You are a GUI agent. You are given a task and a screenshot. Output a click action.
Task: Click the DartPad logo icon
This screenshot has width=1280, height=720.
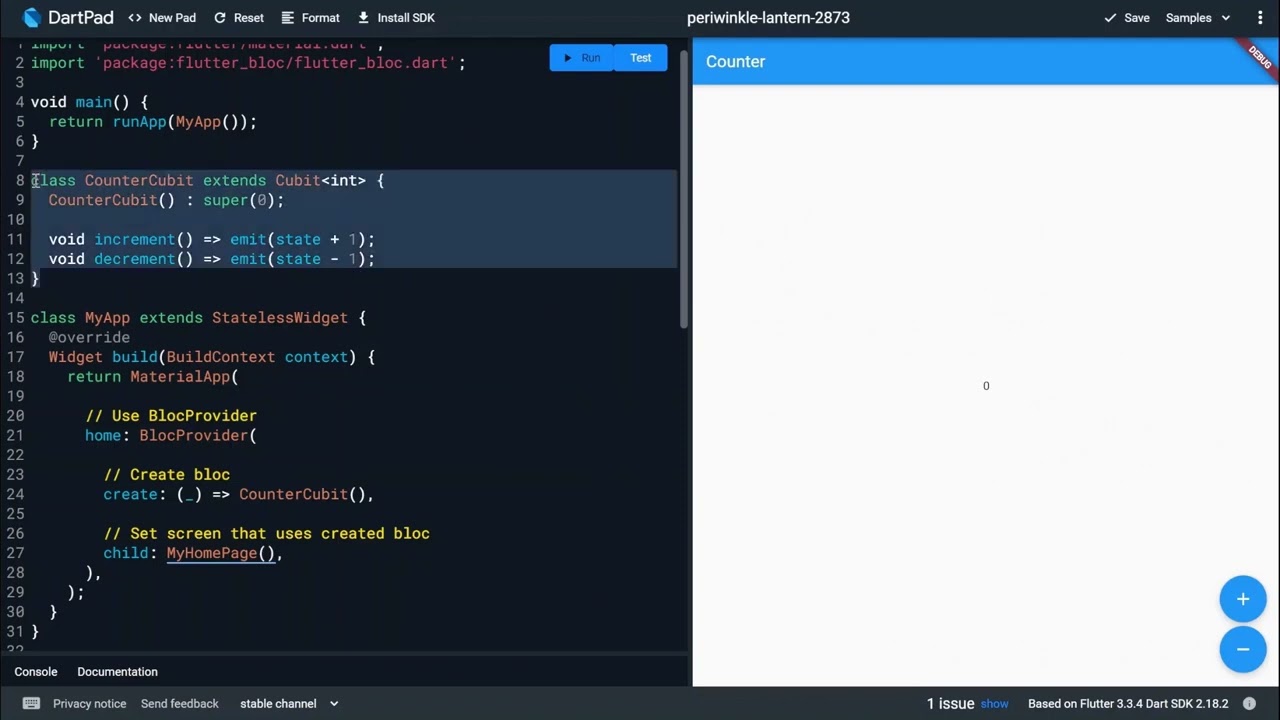click(x=31, y=17)
